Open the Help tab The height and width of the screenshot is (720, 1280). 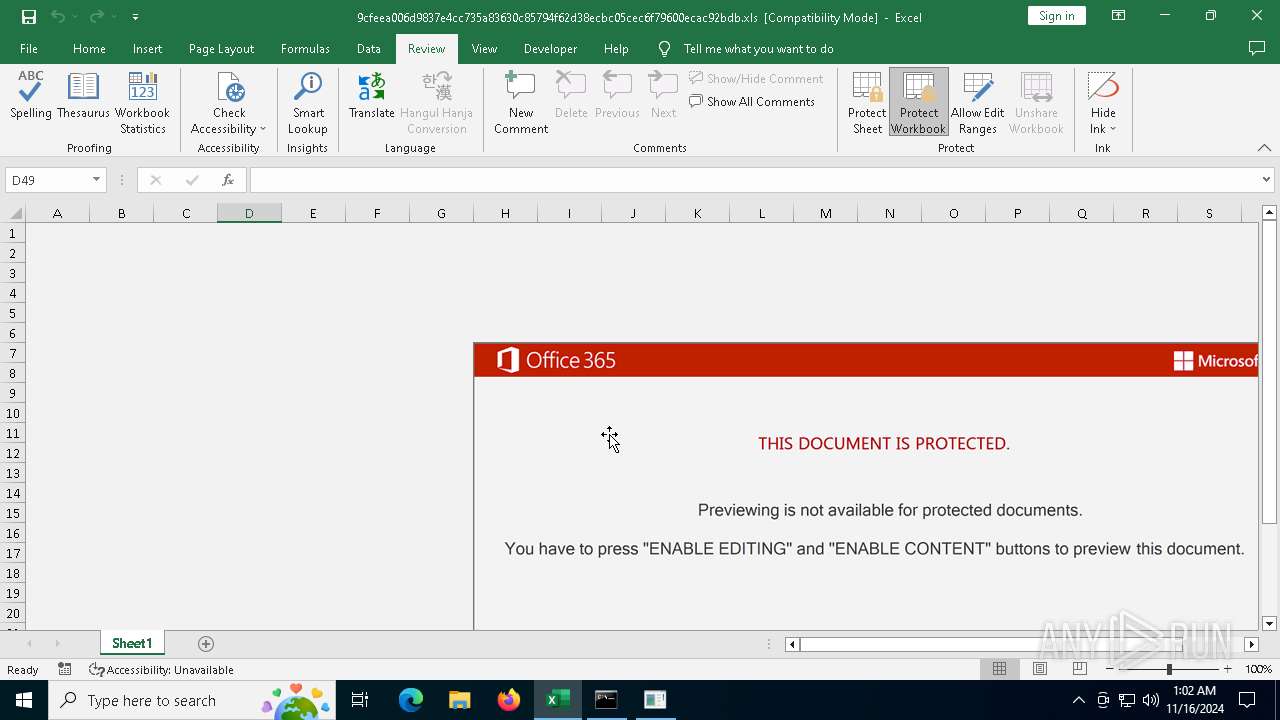[616, 49]
